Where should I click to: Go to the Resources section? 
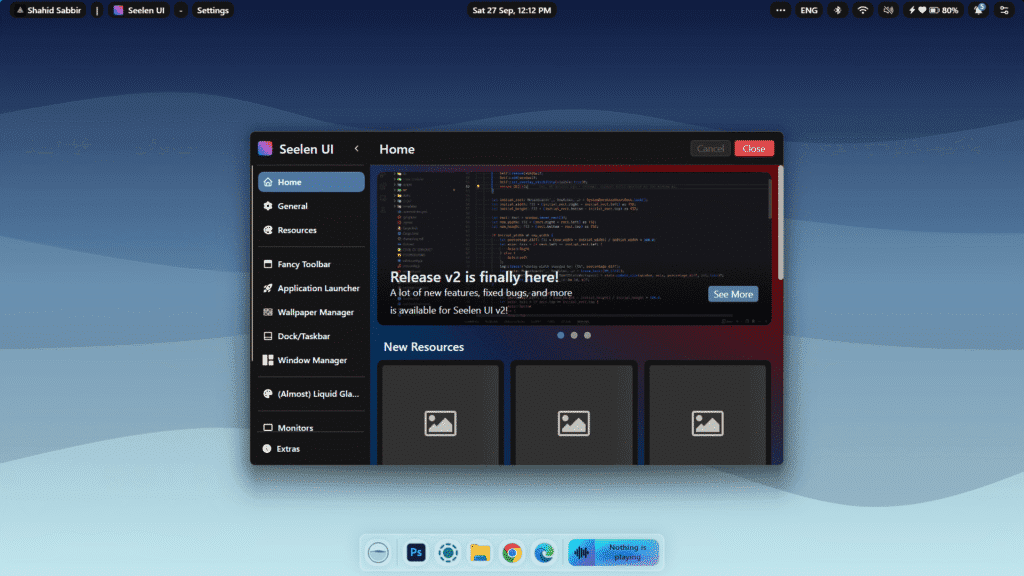click(311, 230)
